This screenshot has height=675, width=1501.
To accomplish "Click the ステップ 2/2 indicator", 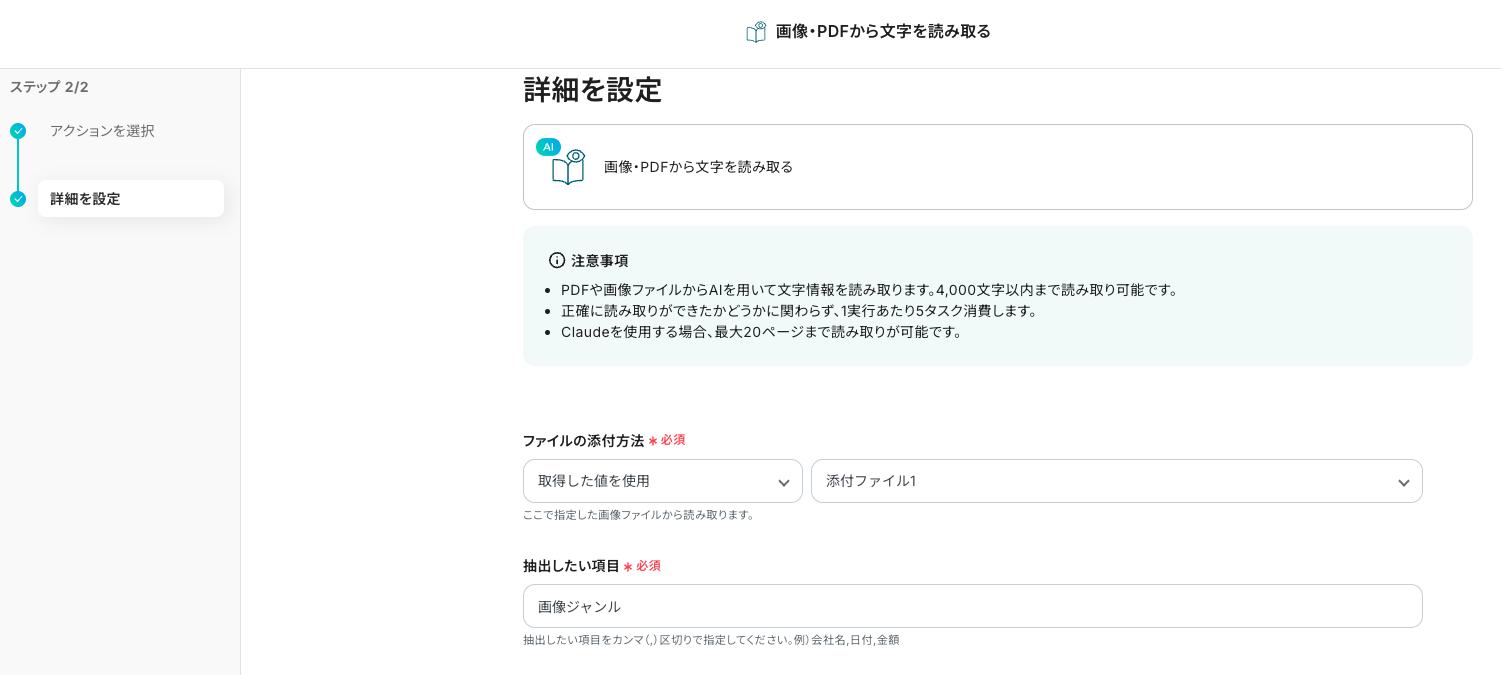I will pyautogui.click(x=49, y=87).
